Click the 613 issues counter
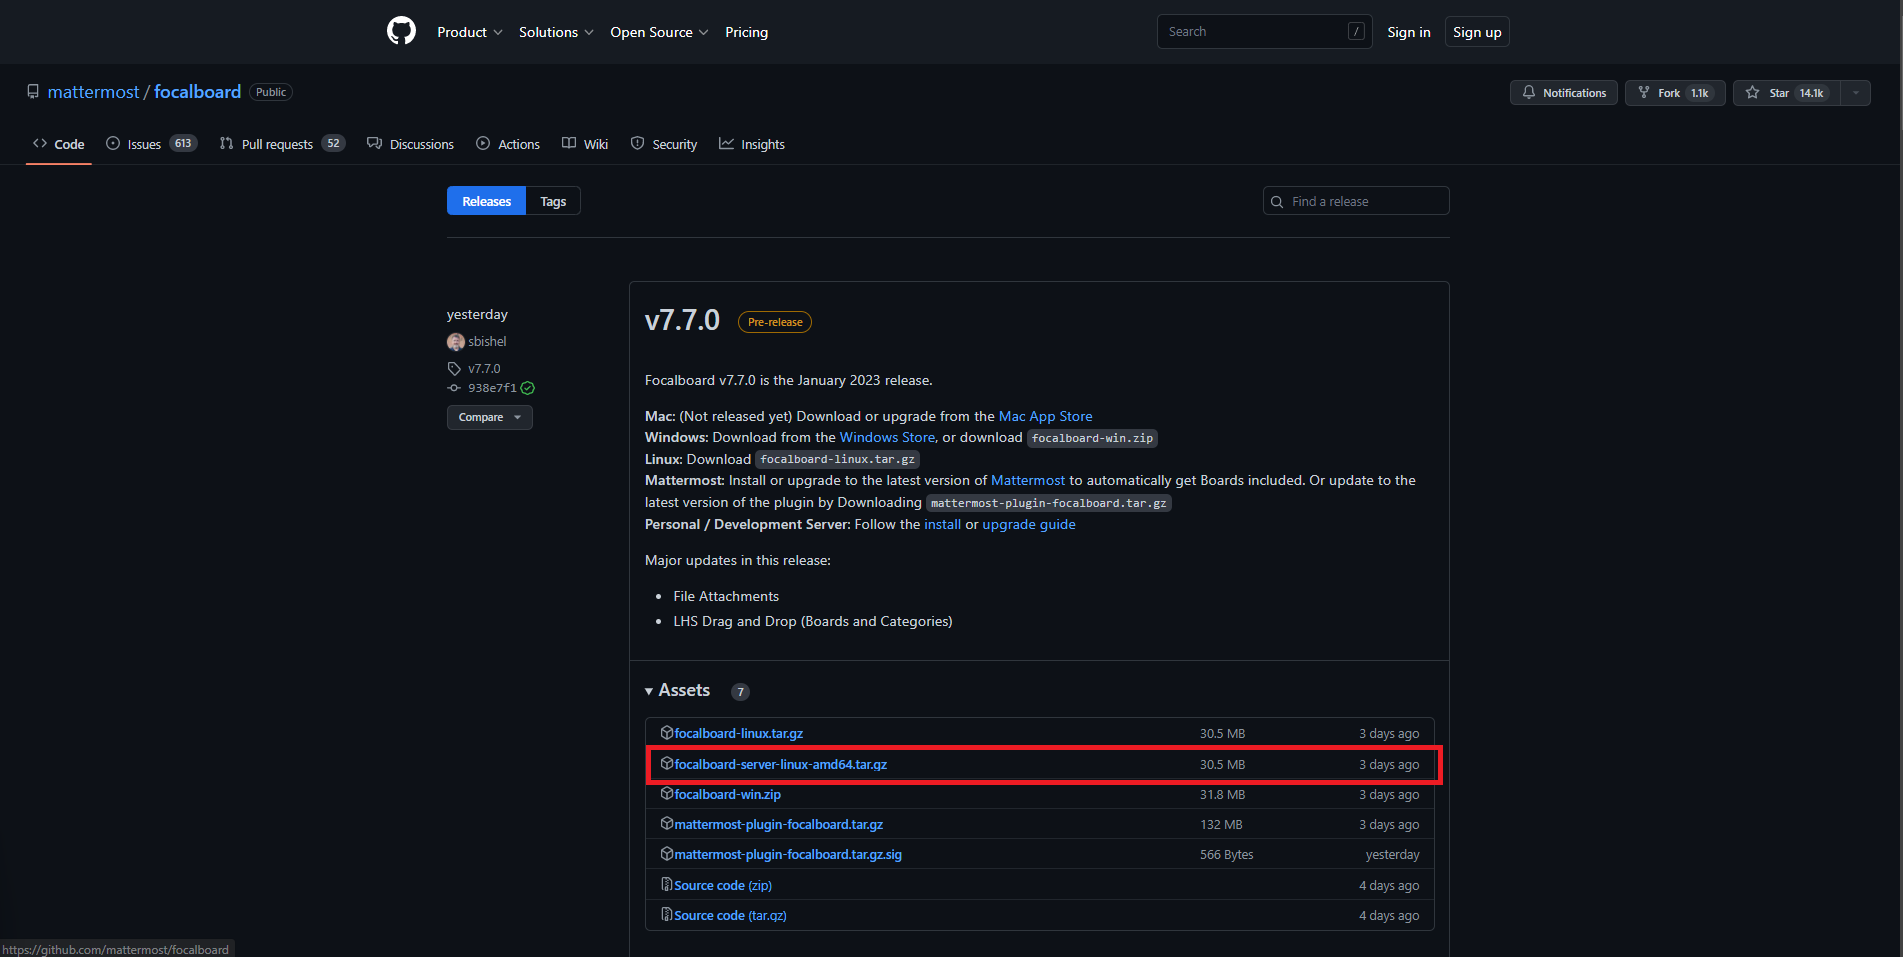Image resolution: width=1903 pixels, height=957 pixels. click(183, 144)
